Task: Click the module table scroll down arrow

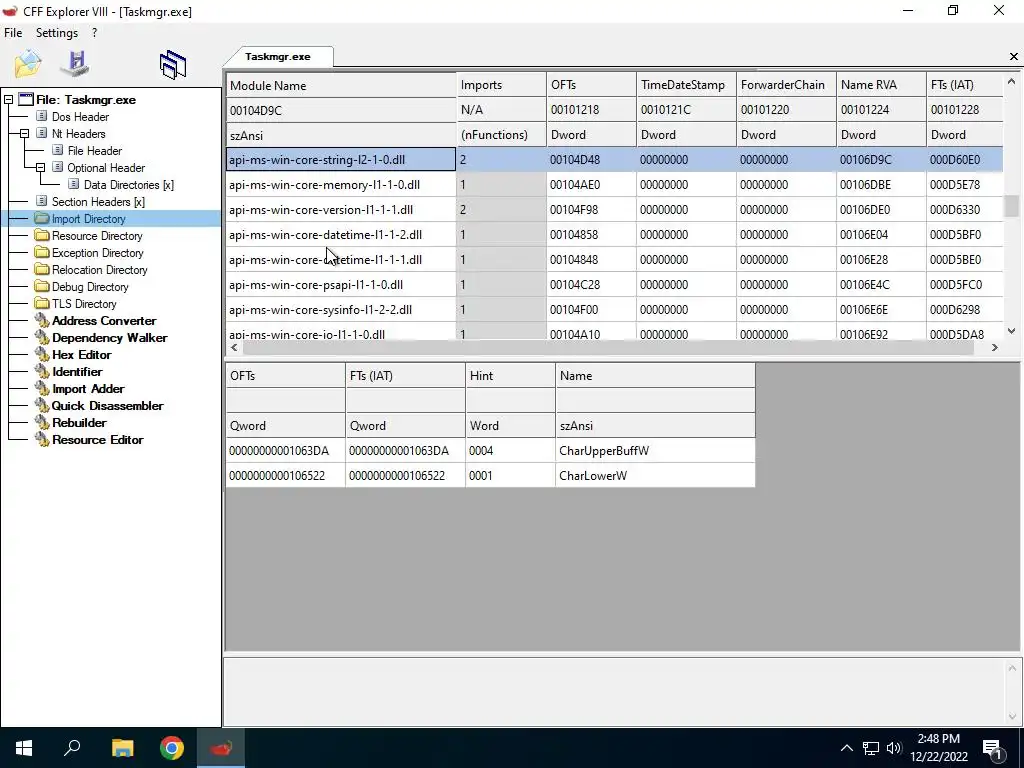Action: (x=1011, y=330)
